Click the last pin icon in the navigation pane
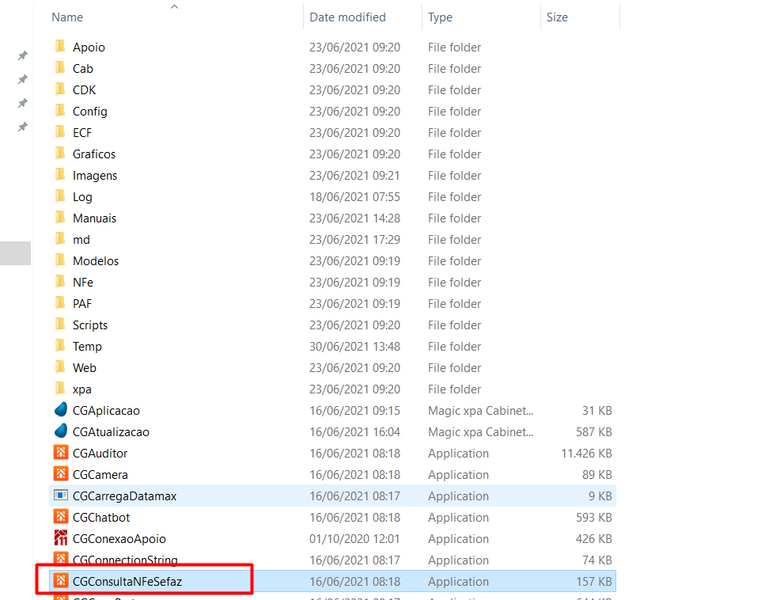This screenshot has width=765, height=600. [x=22, y=127]
